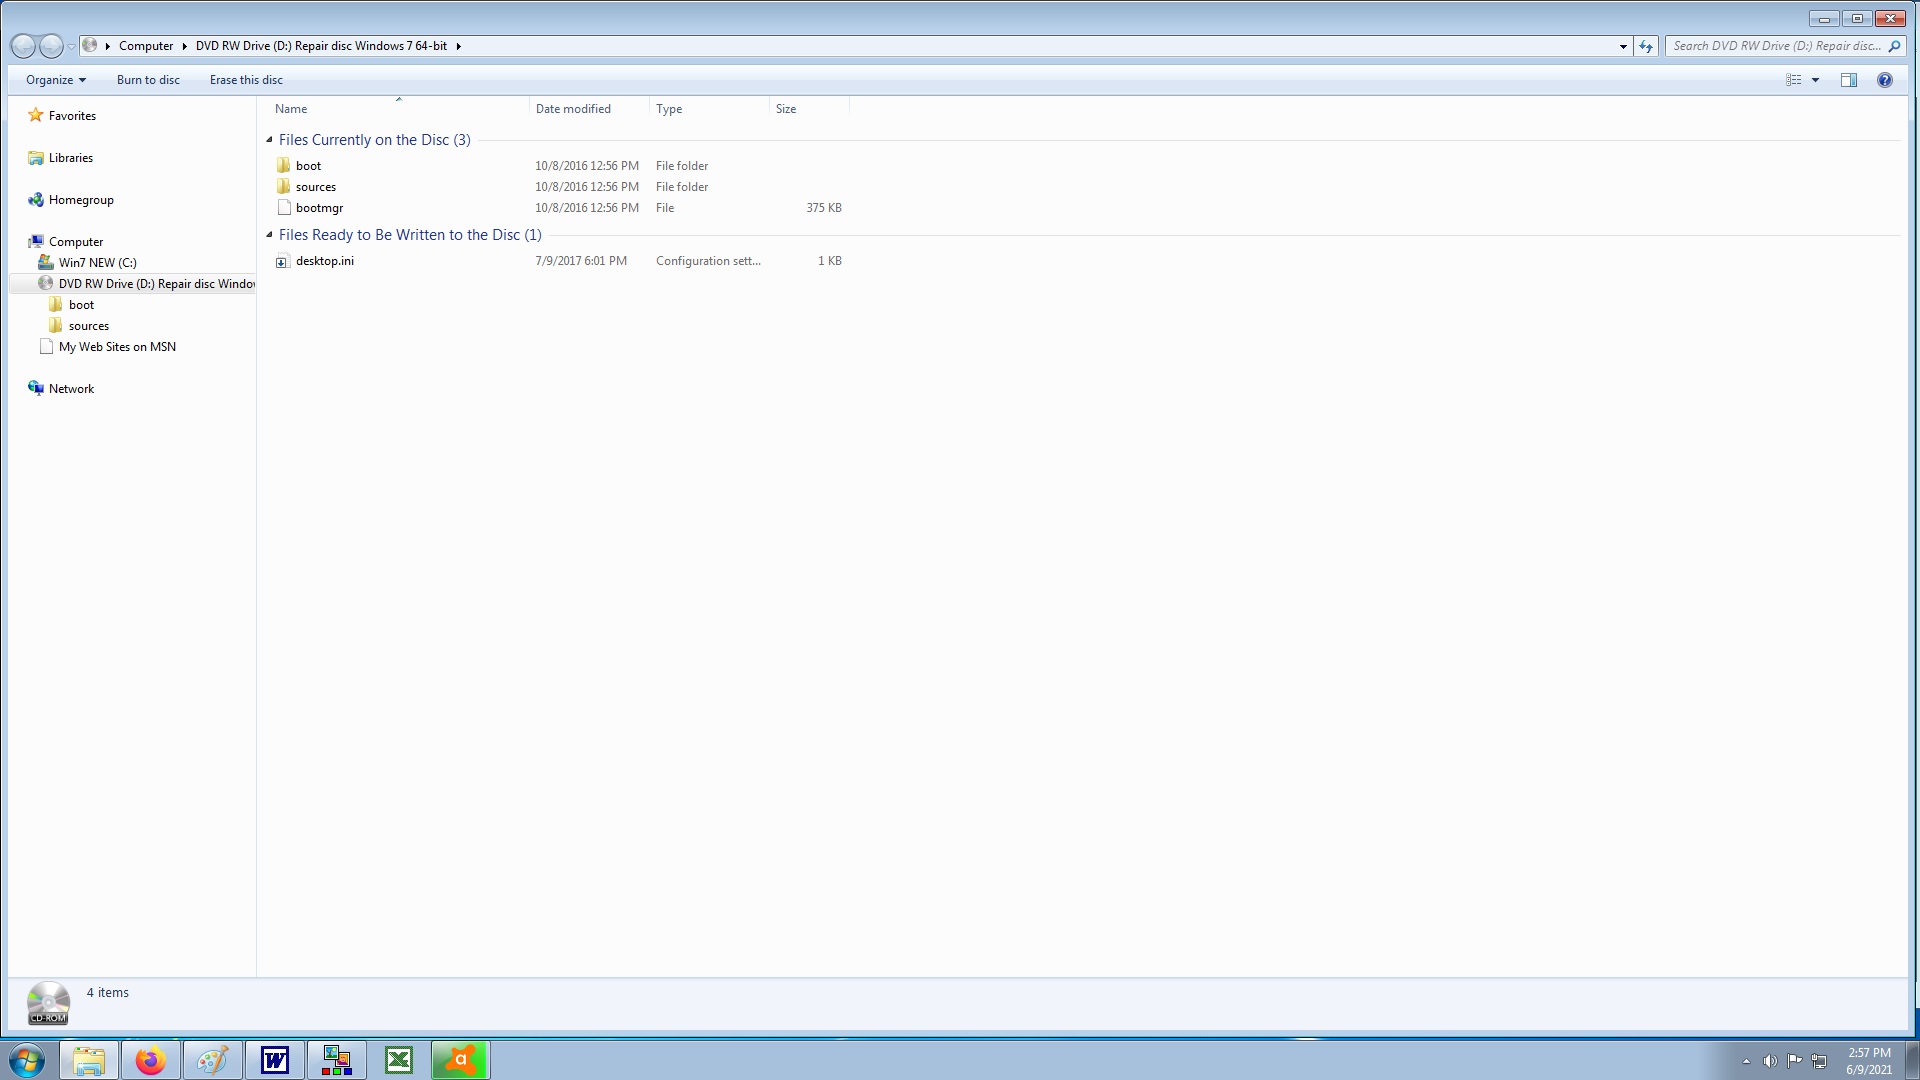Viewport: 1920px width, 1080px height.
Task: Collapse the Files Currently on the Disc group
Action: [270, 140]
